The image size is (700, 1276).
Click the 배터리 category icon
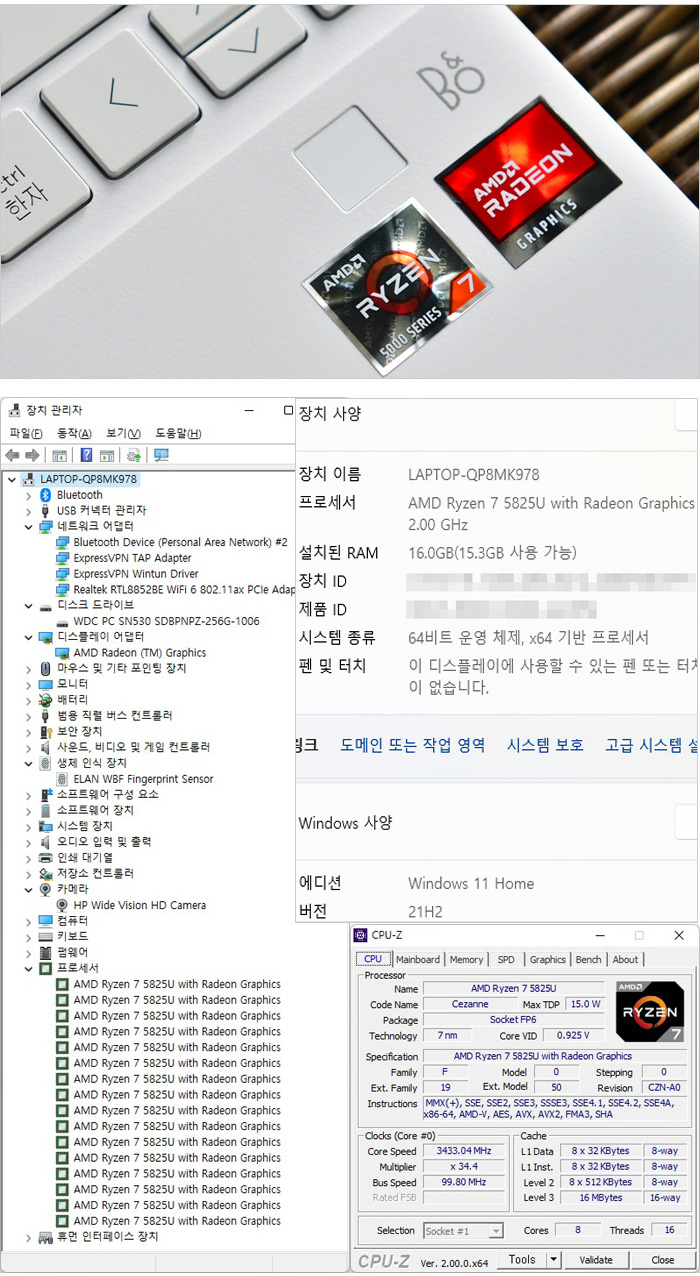(45, 700)
